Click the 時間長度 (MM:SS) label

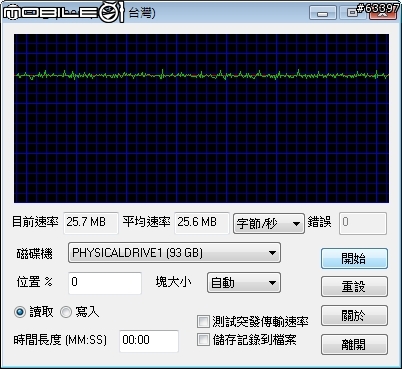tap(60, 340)
